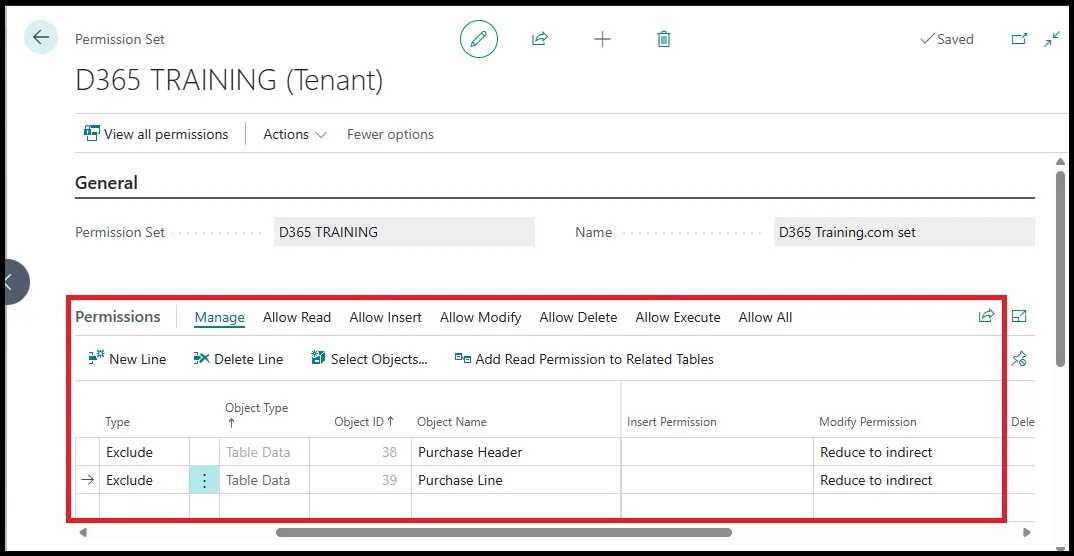This screenshot has width=1074, height=556.
Task: Click Delete Line button
Action: [238, 359]
